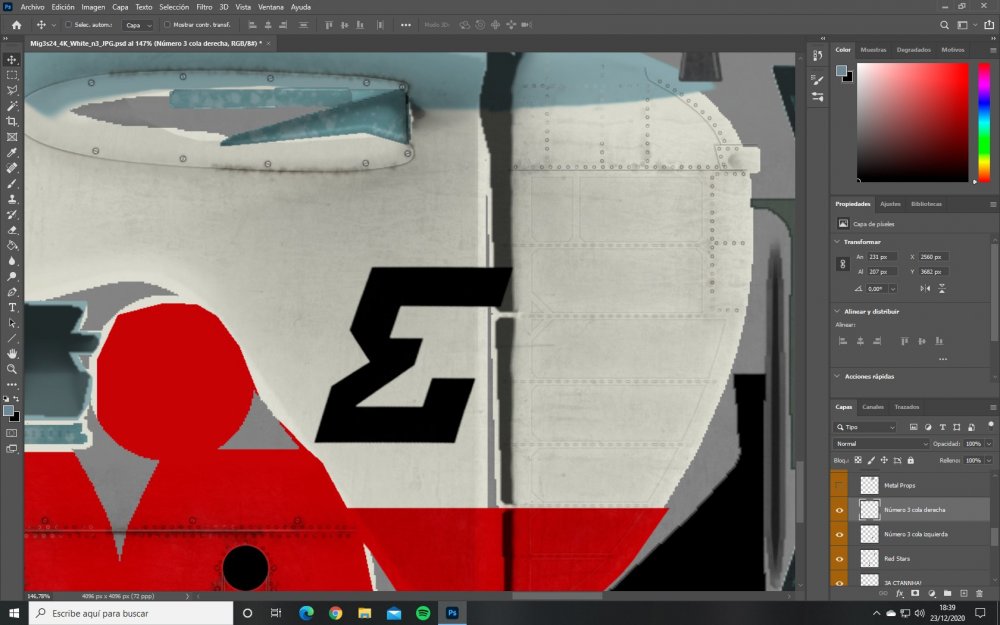Select the Crop tool
The height and width of the screenshot is (625, 1000).
tap(12, 121)
